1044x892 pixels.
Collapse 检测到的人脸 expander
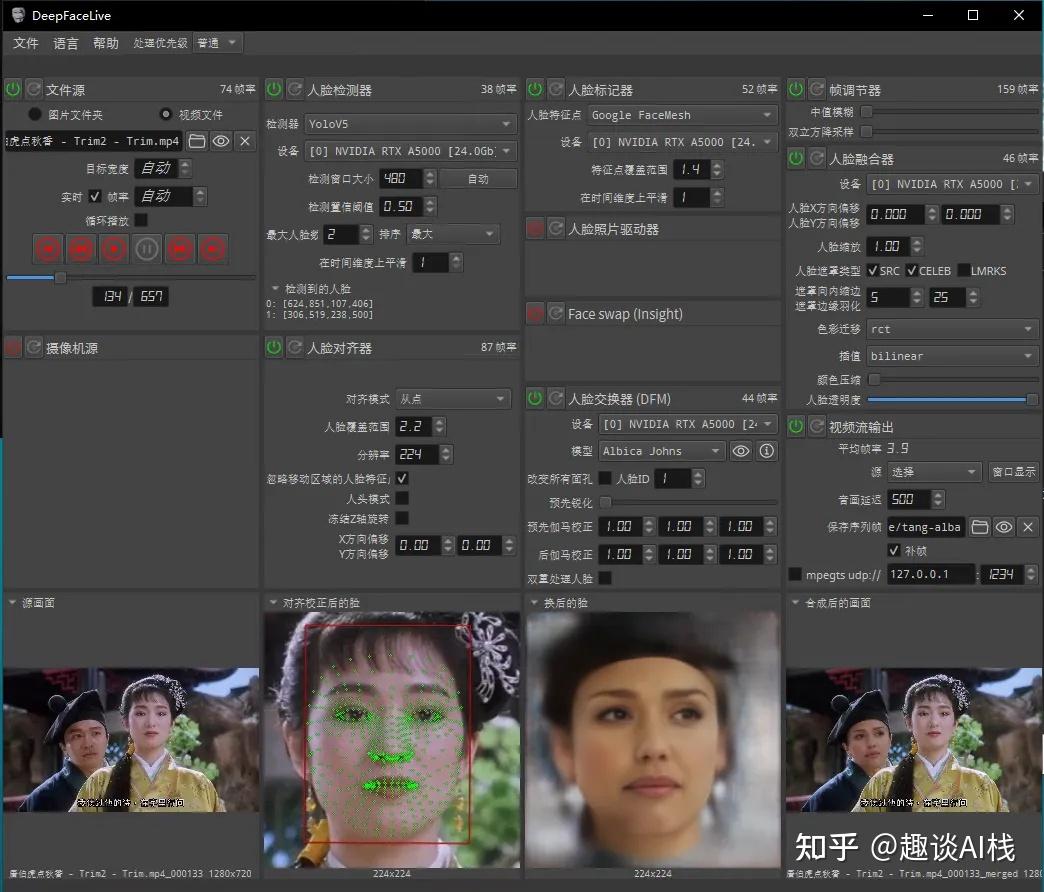click(275, 289)
